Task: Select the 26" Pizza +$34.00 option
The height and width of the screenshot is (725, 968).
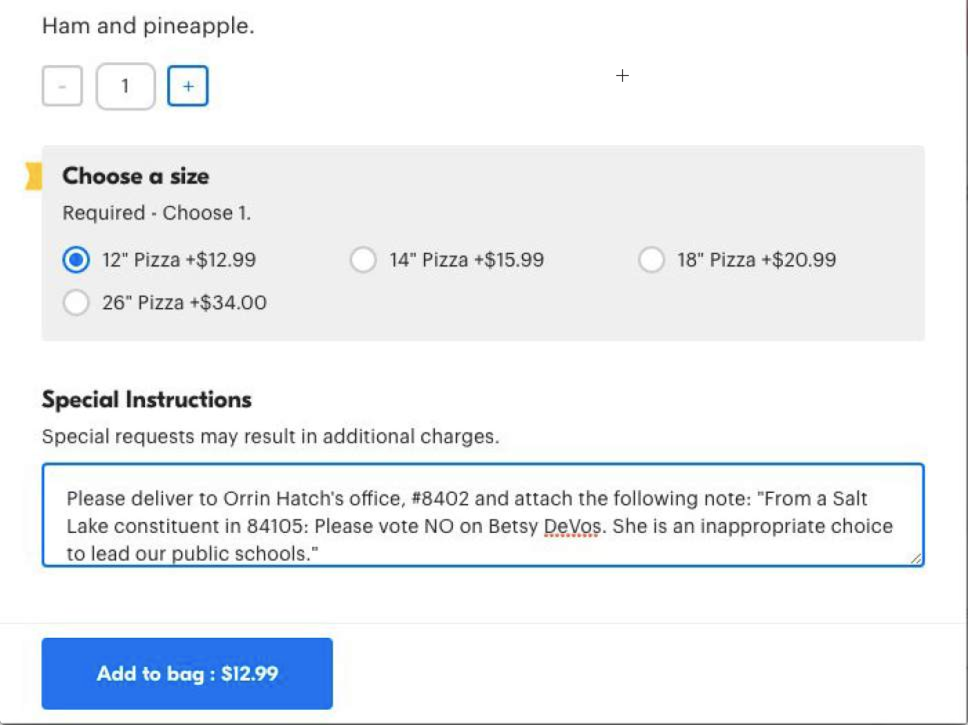Action: point(76,302)
